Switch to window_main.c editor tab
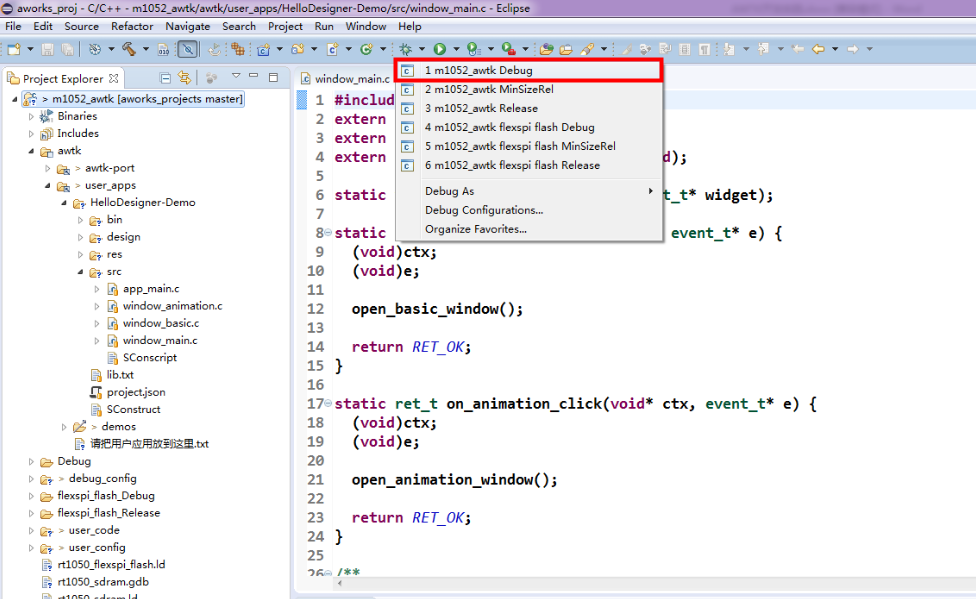This screenshot has height=599, width=976. click(350, 78)
